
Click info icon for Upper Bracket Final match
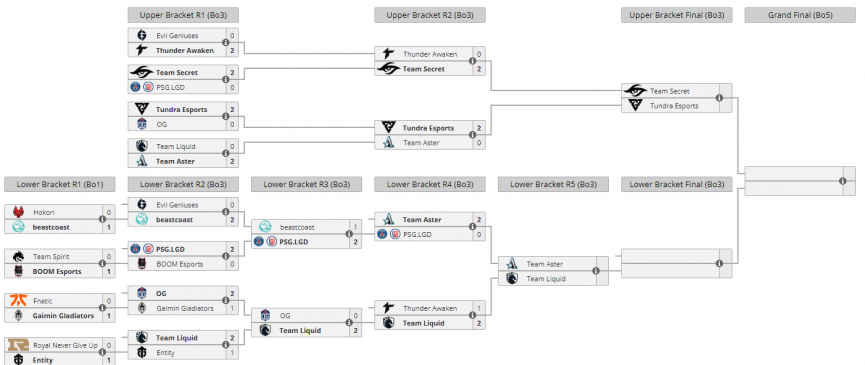(x=719, y=98)
